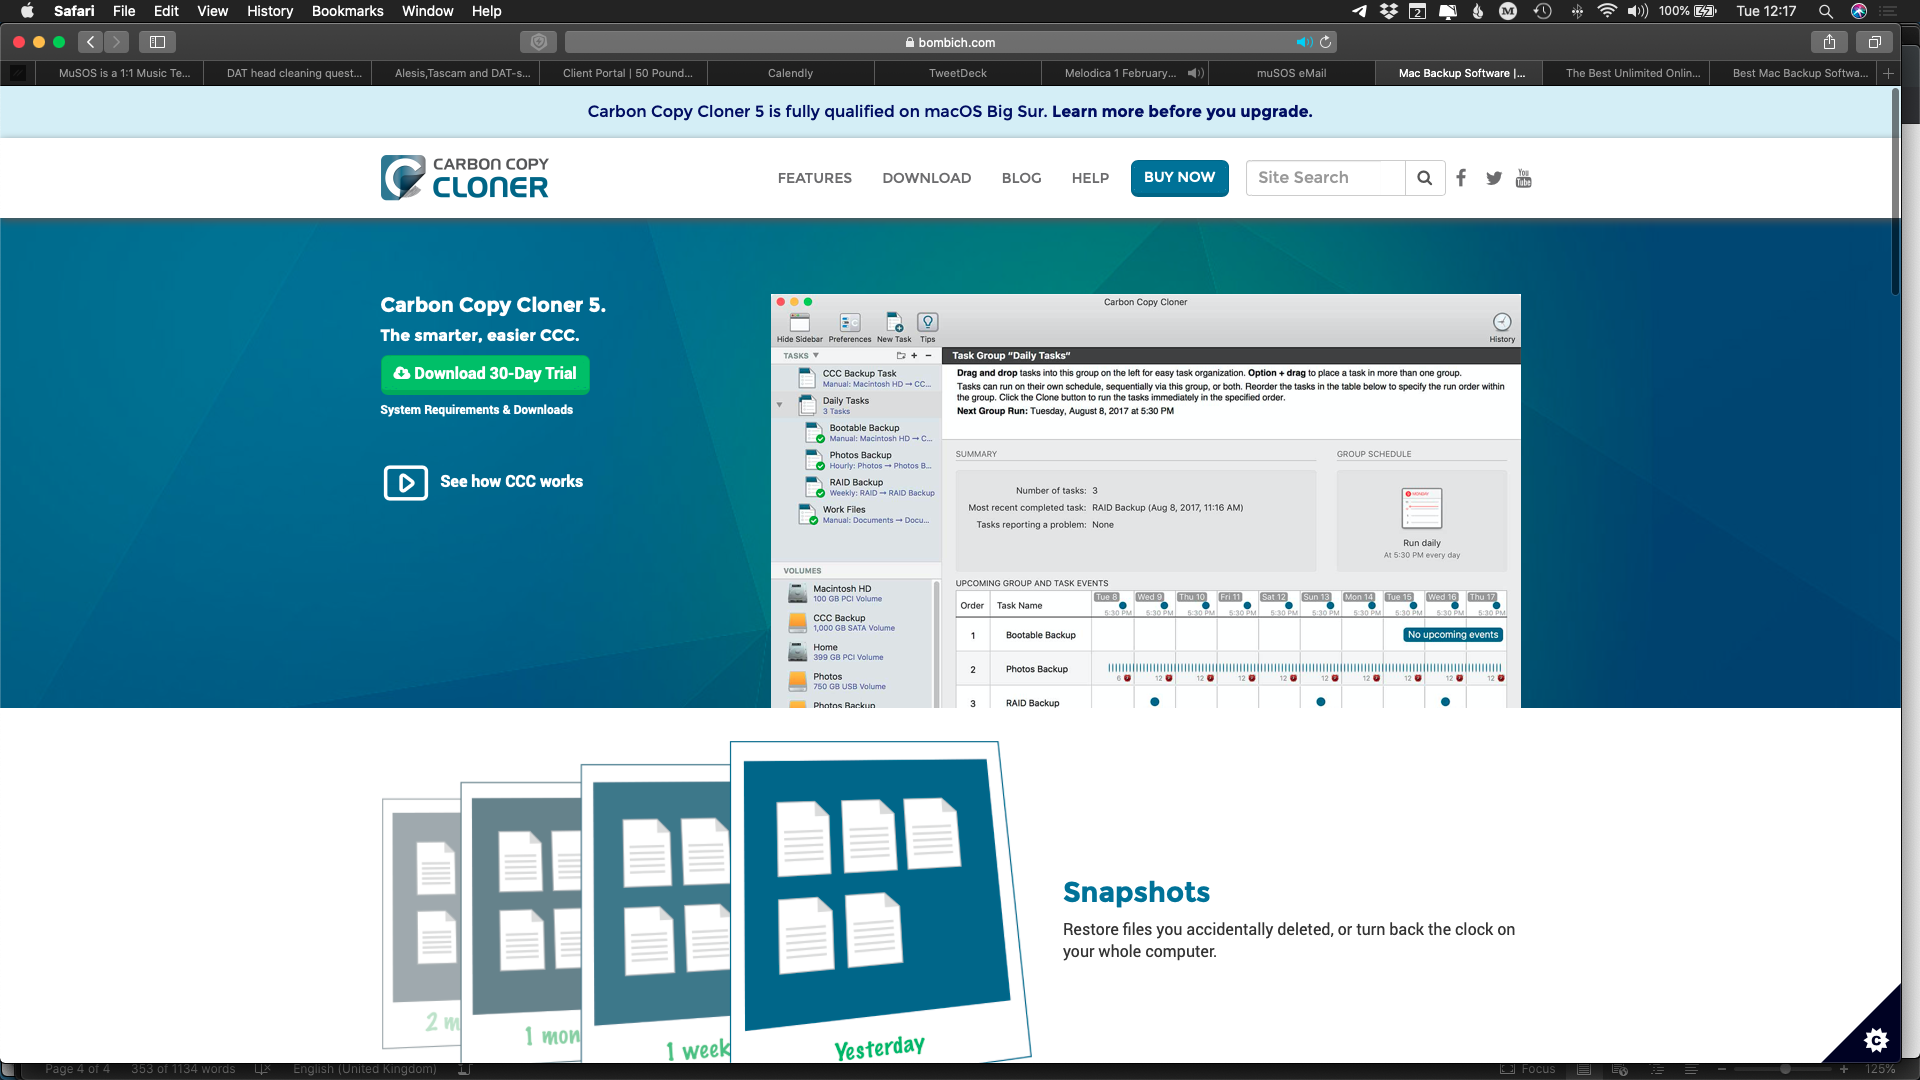Click Download 30-Day Trial button

(x=485, y=374)
